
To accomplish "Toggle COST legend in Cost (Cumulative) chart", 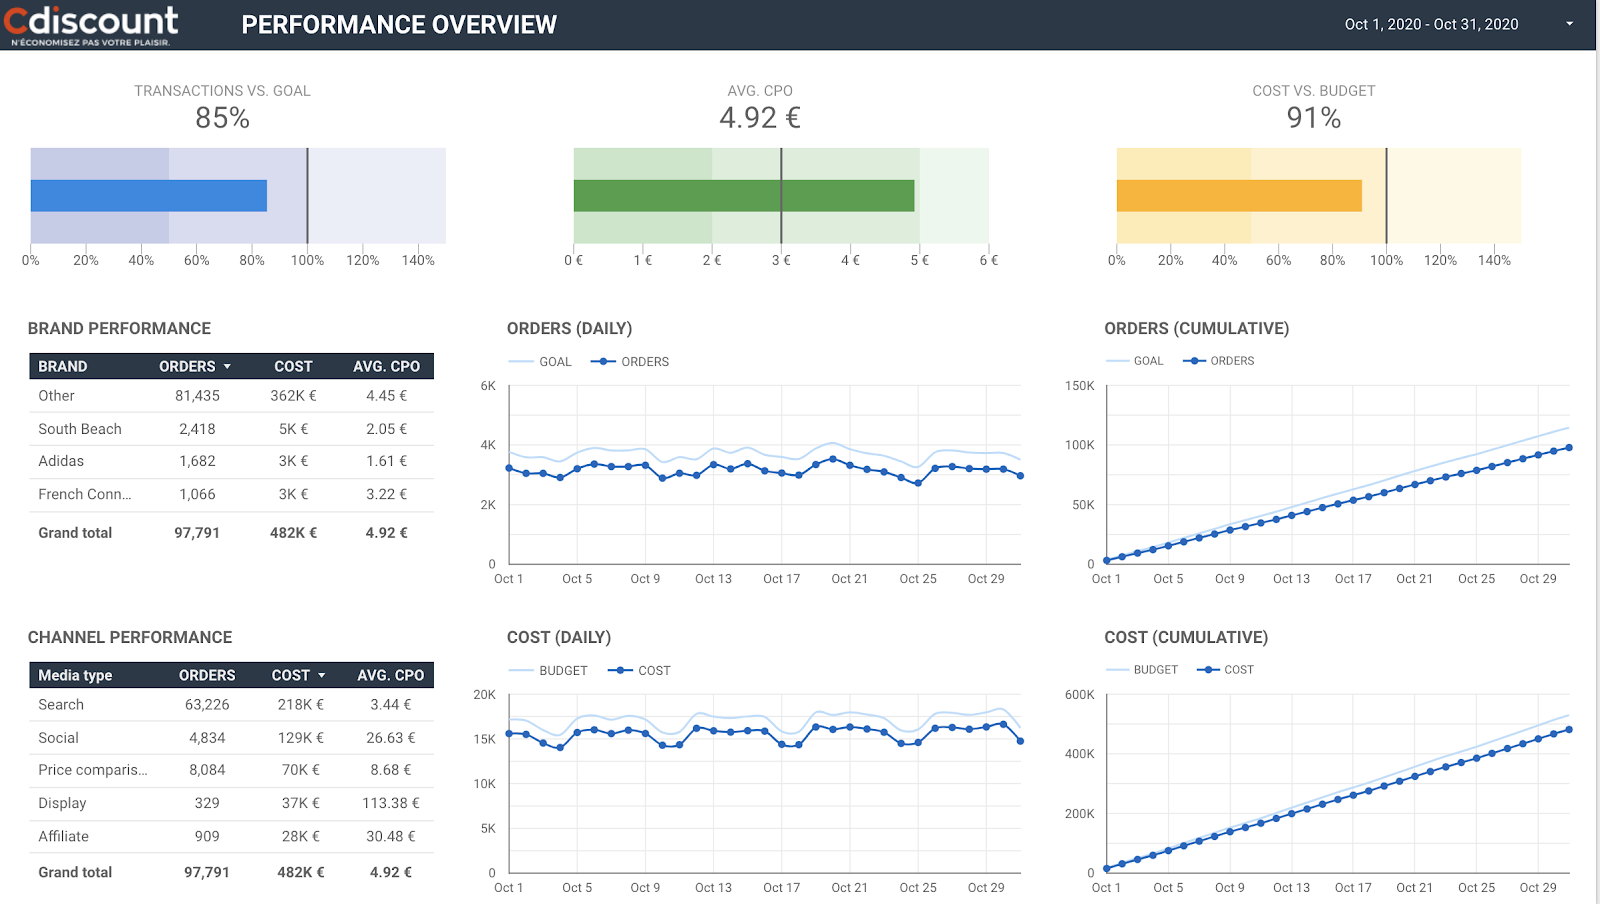I will 1225,669.
